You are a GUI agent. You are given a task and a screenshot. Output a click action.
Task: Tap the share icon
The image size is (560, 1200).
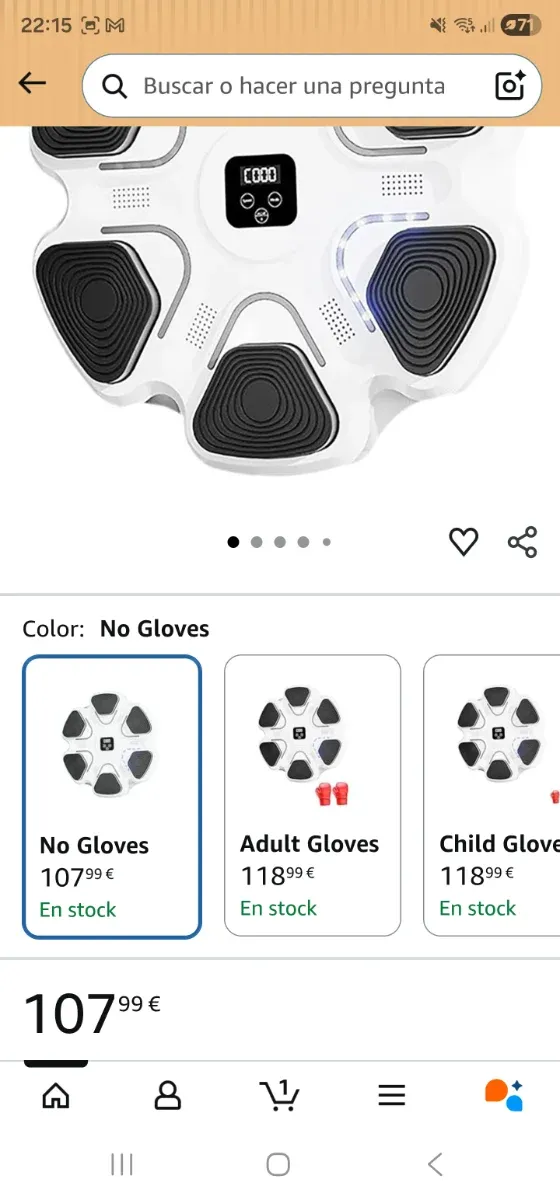point(522,542)
